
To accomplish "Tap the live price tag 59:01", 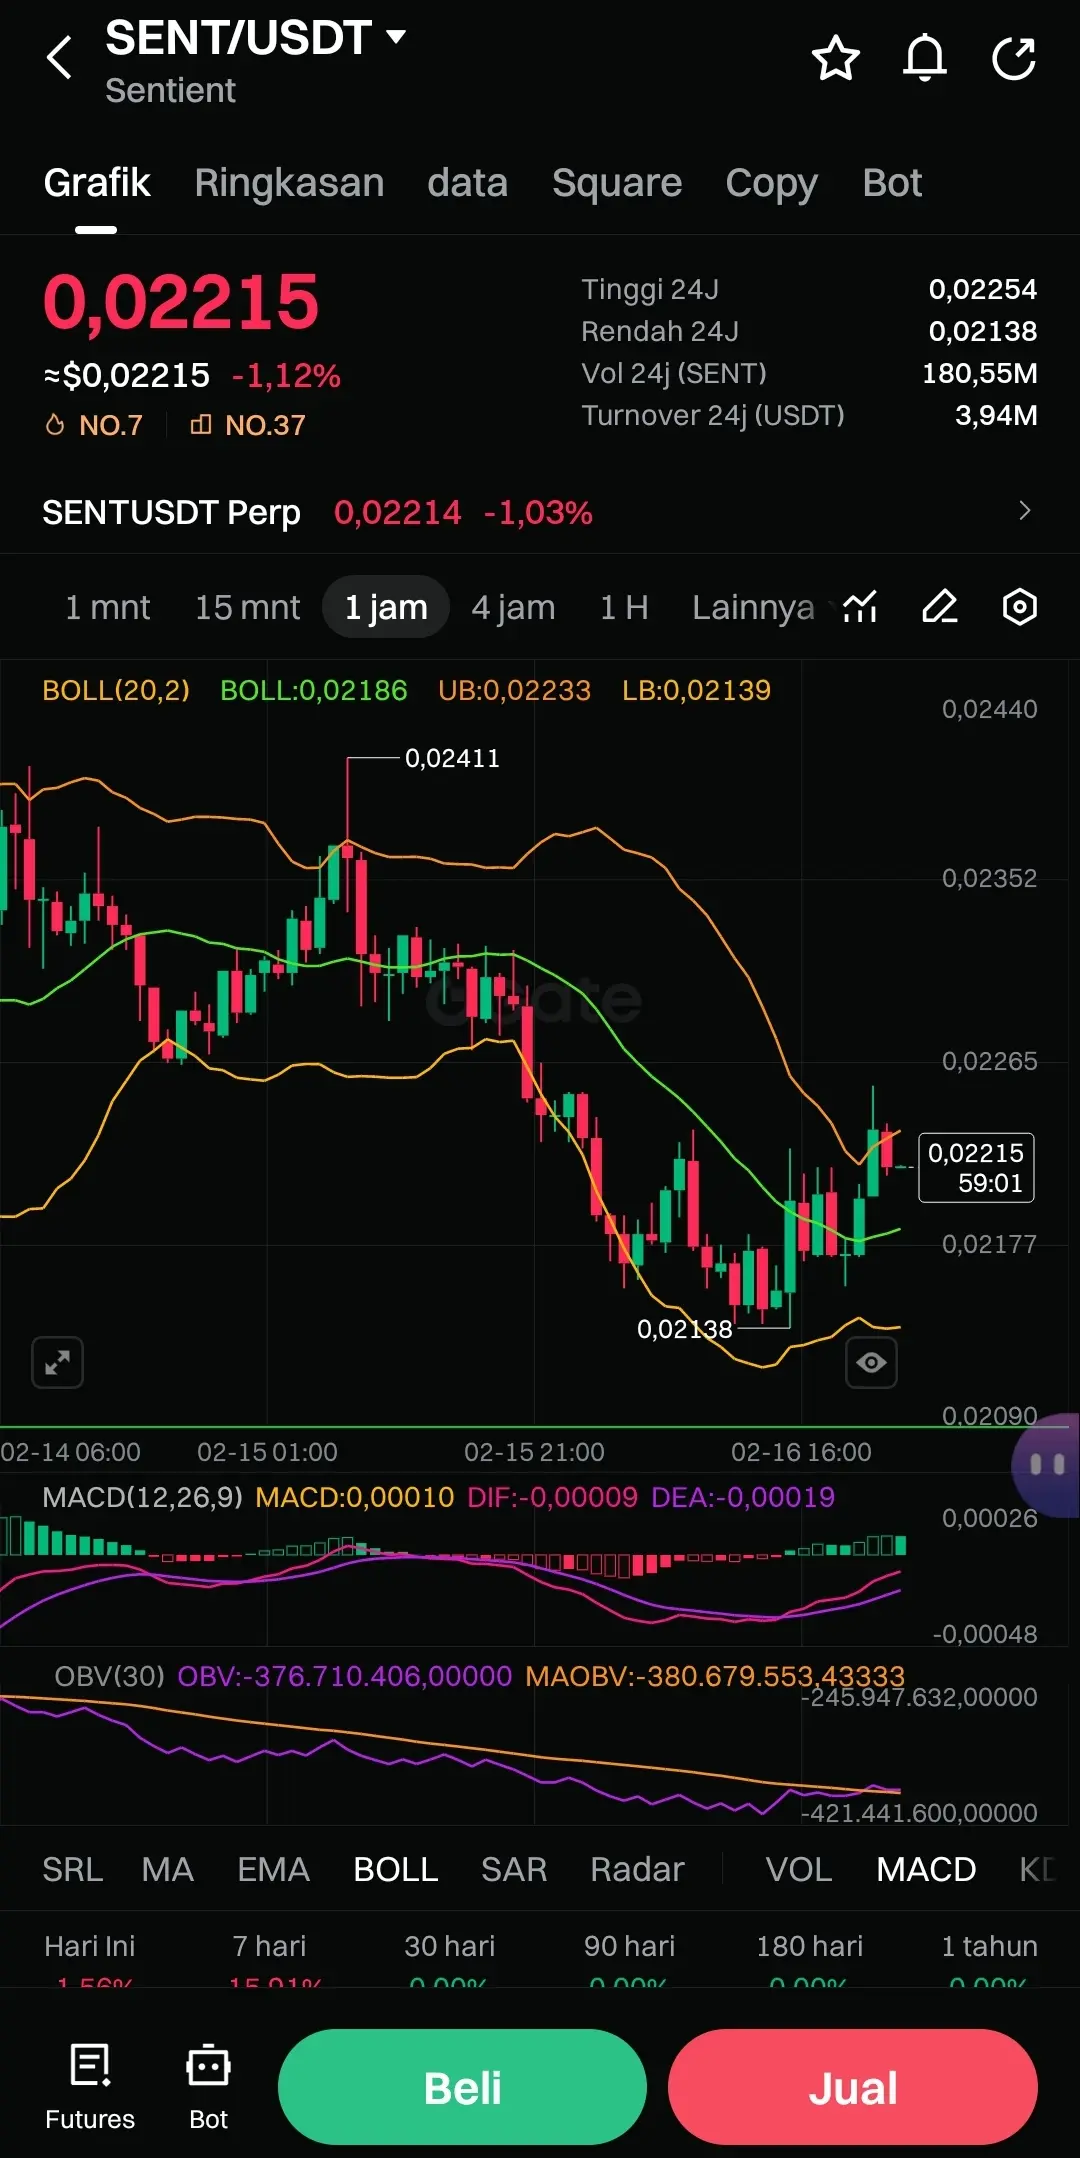I will [976, 1168].
